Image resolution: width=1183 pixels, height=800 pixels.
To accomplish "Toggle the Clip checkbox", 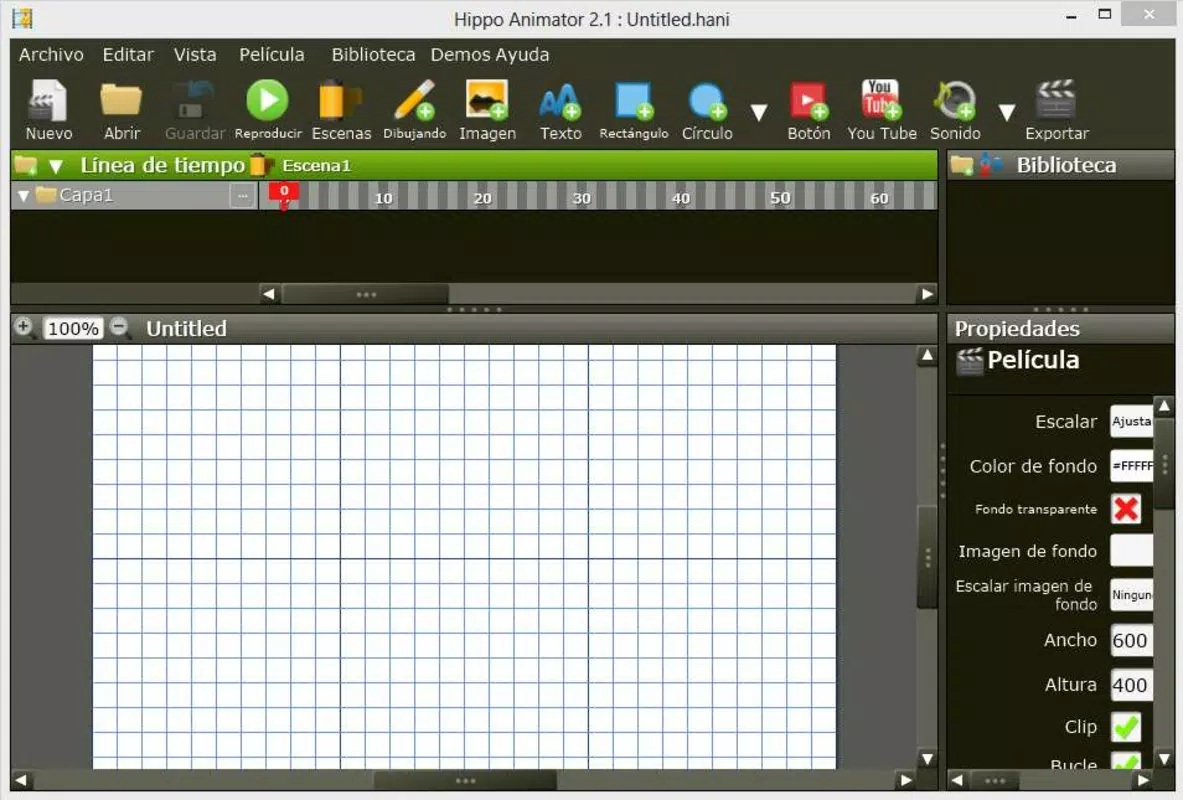I will (x=1126, y=727).
